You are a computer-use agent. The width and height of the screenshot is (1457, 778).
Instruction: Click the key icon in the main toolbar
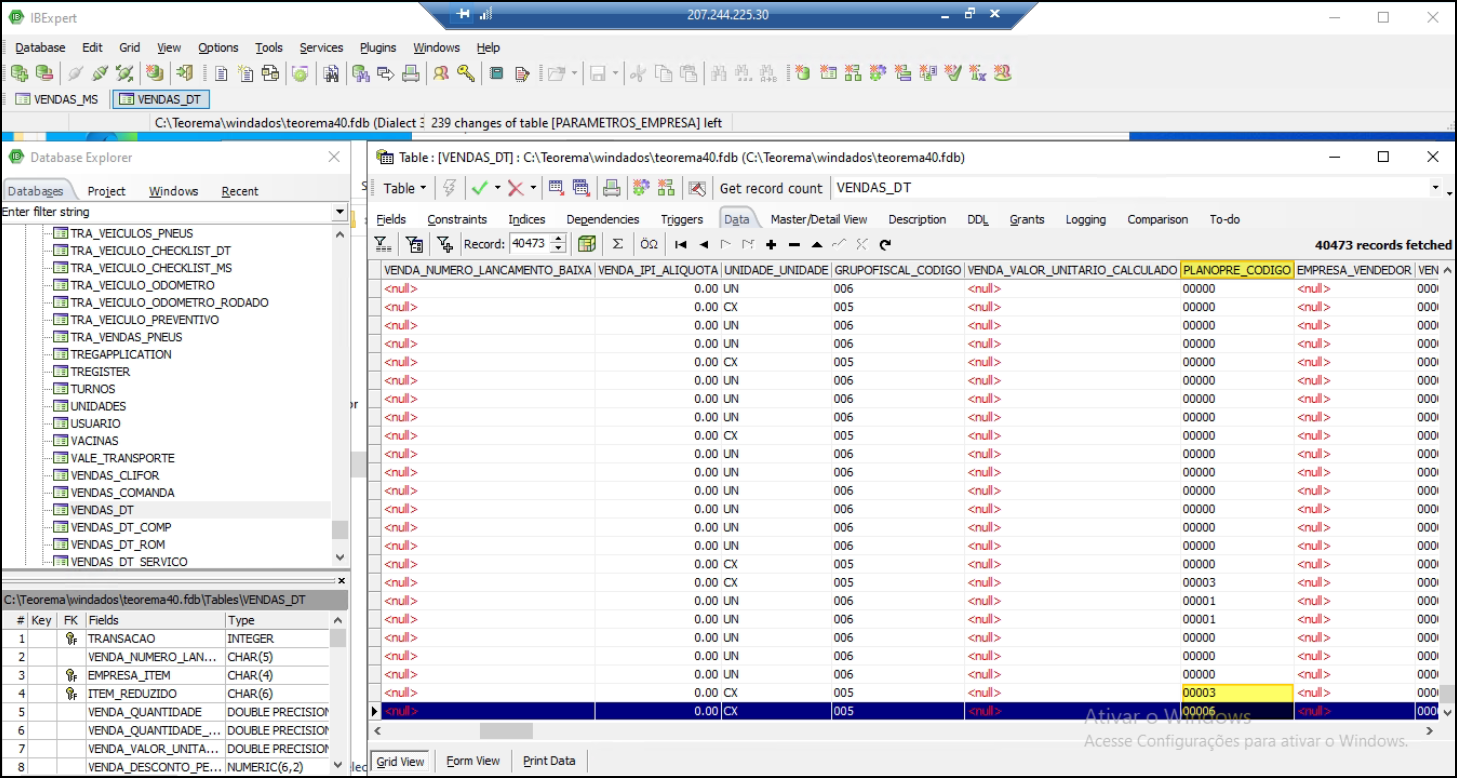pyautogui.click(x=465, y=73)
